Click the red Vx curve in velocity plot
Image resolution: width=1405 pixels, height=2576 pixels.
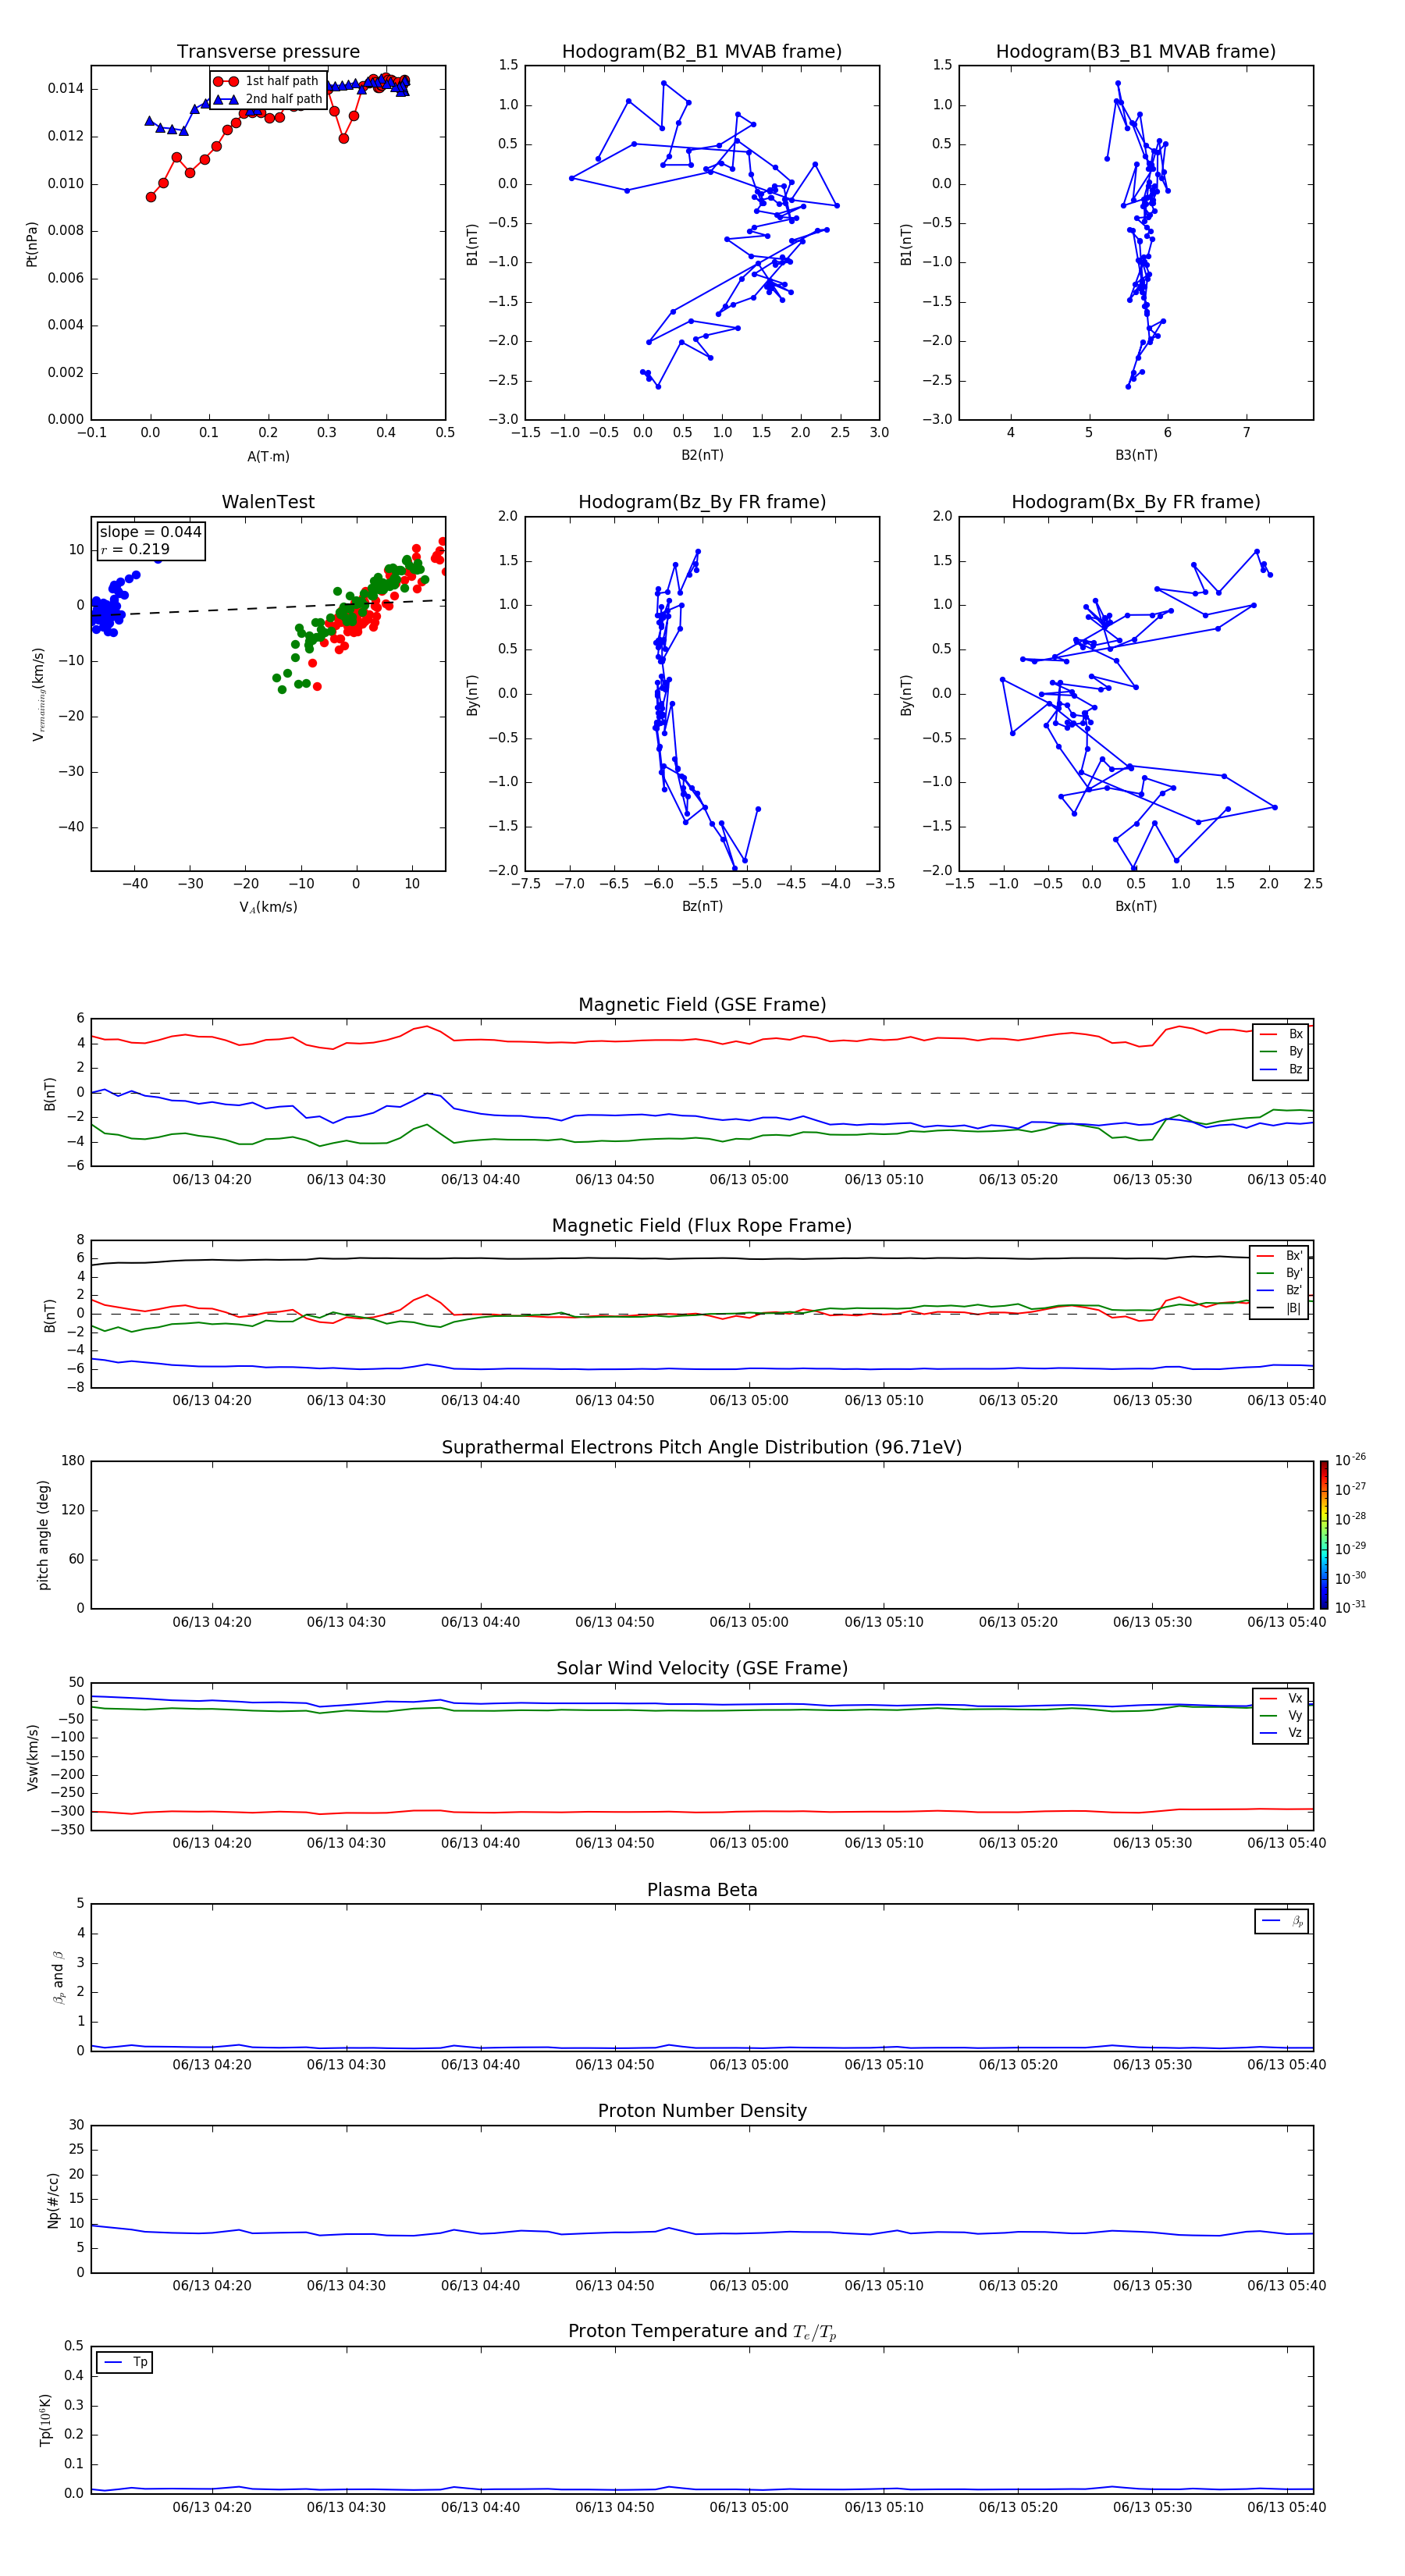pos(700,1811)
